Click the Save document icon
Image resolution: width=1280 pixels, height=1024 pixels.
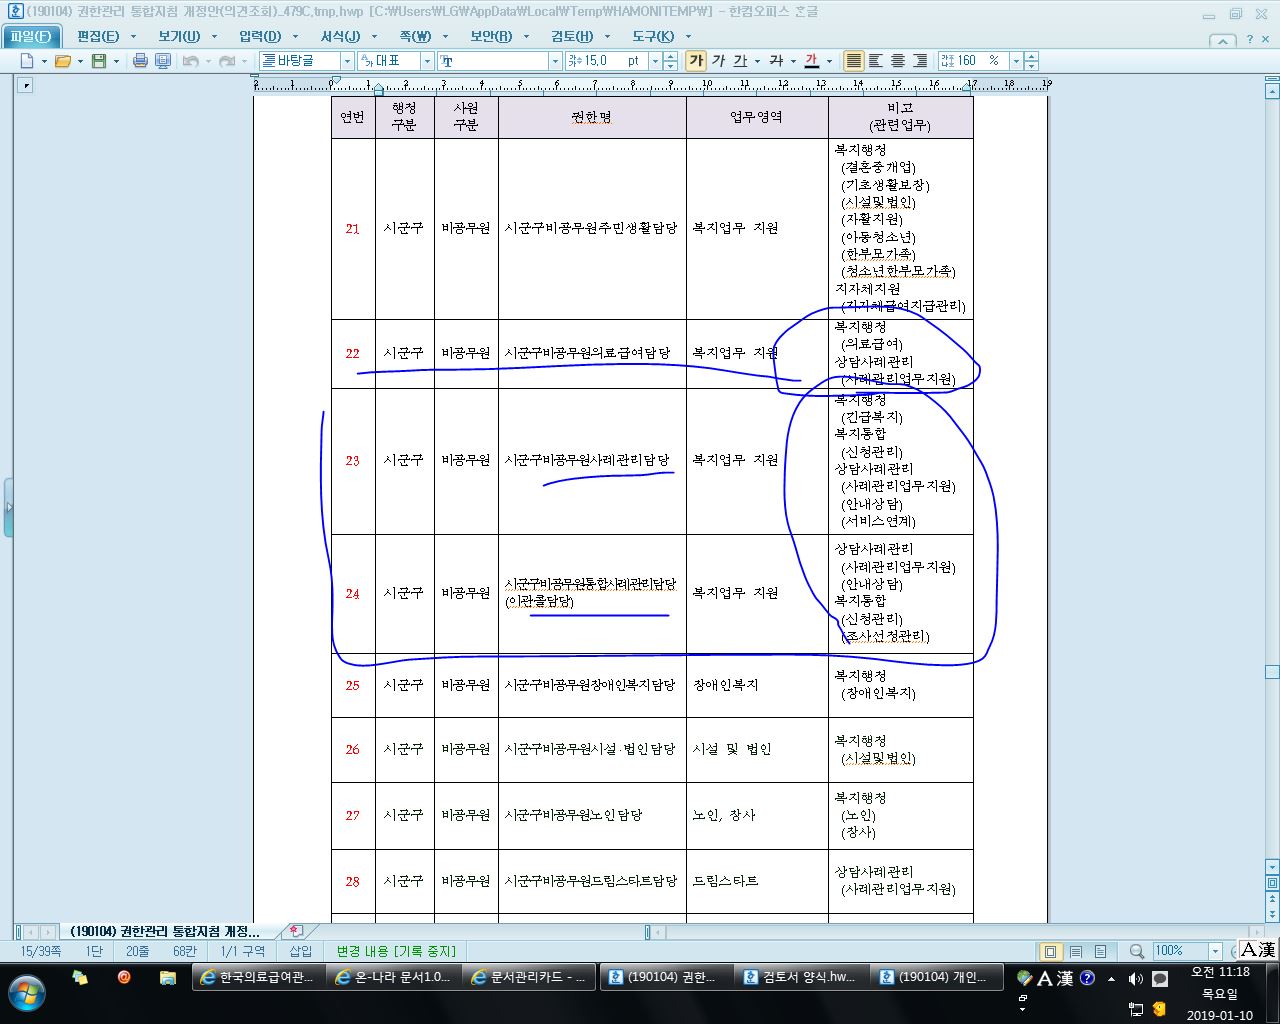[x=98, y=61]
